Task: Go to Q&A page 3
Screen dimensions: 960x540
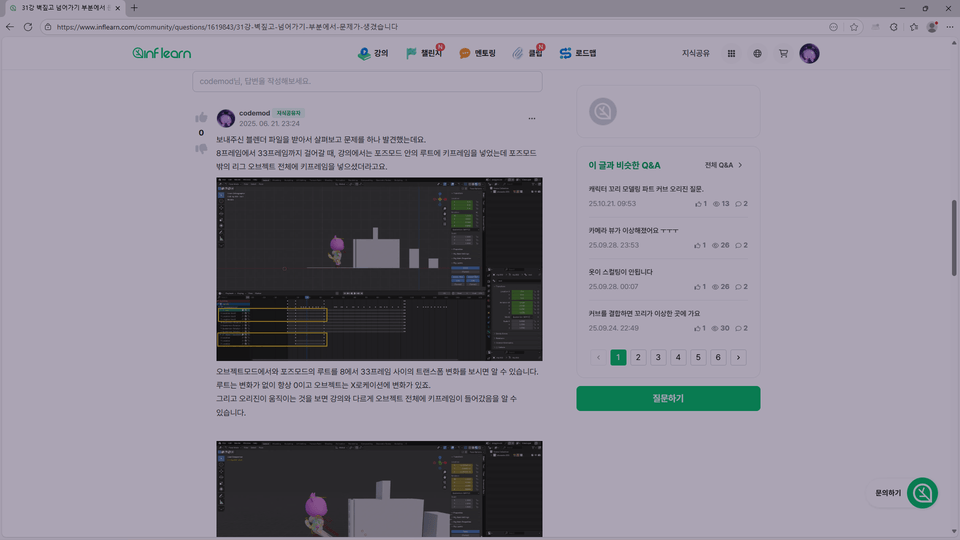Action: coord(658,358)
